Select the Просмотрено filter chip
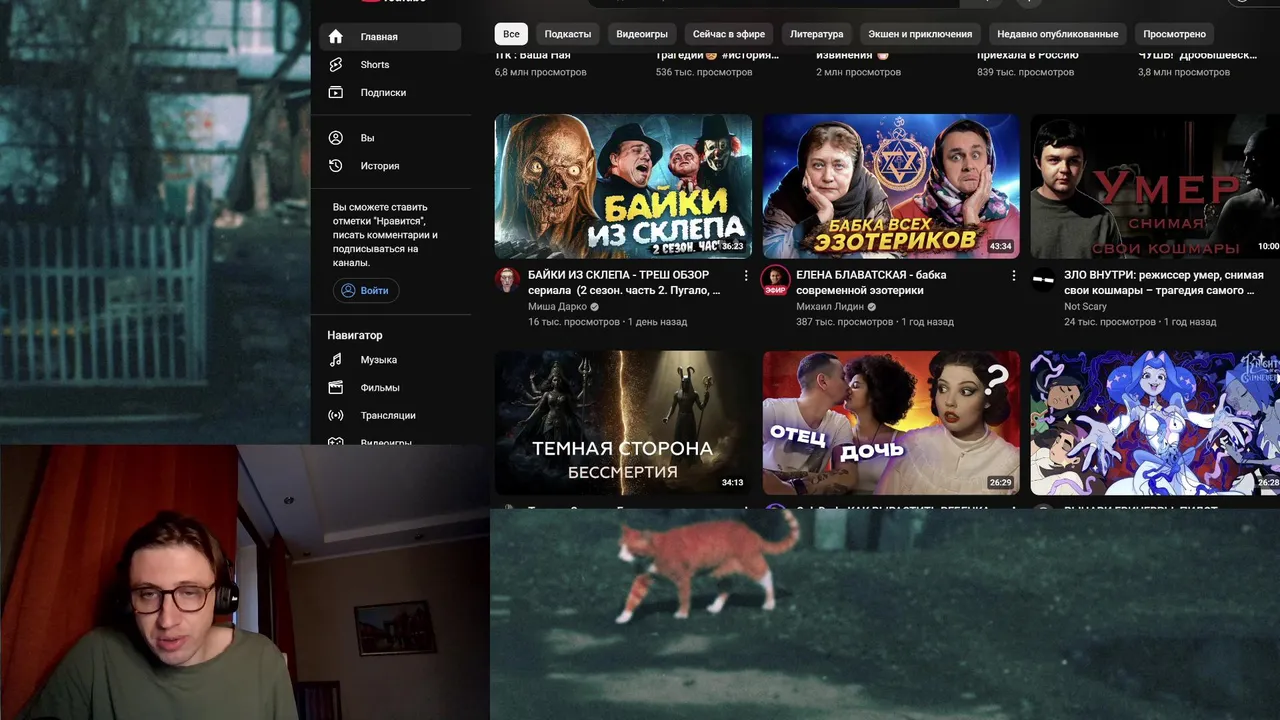1280x720 pixels. [1175, 34]
